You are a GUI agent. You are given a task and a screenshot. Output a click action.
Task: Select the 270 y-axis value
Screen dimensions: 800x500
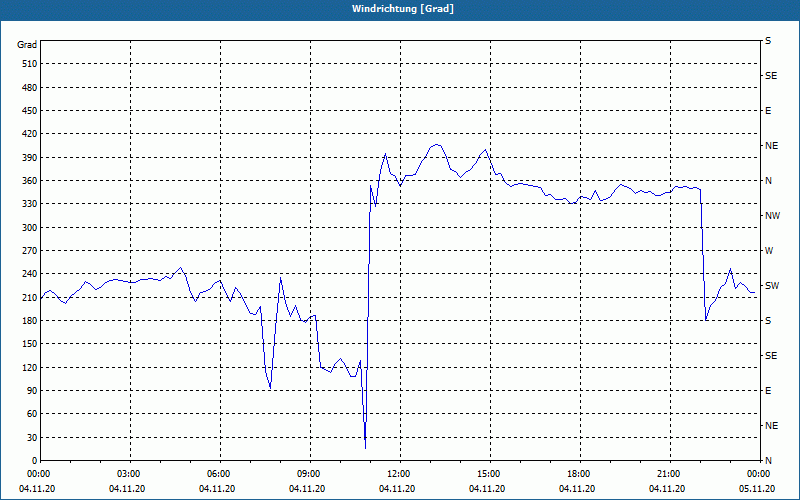30,251
